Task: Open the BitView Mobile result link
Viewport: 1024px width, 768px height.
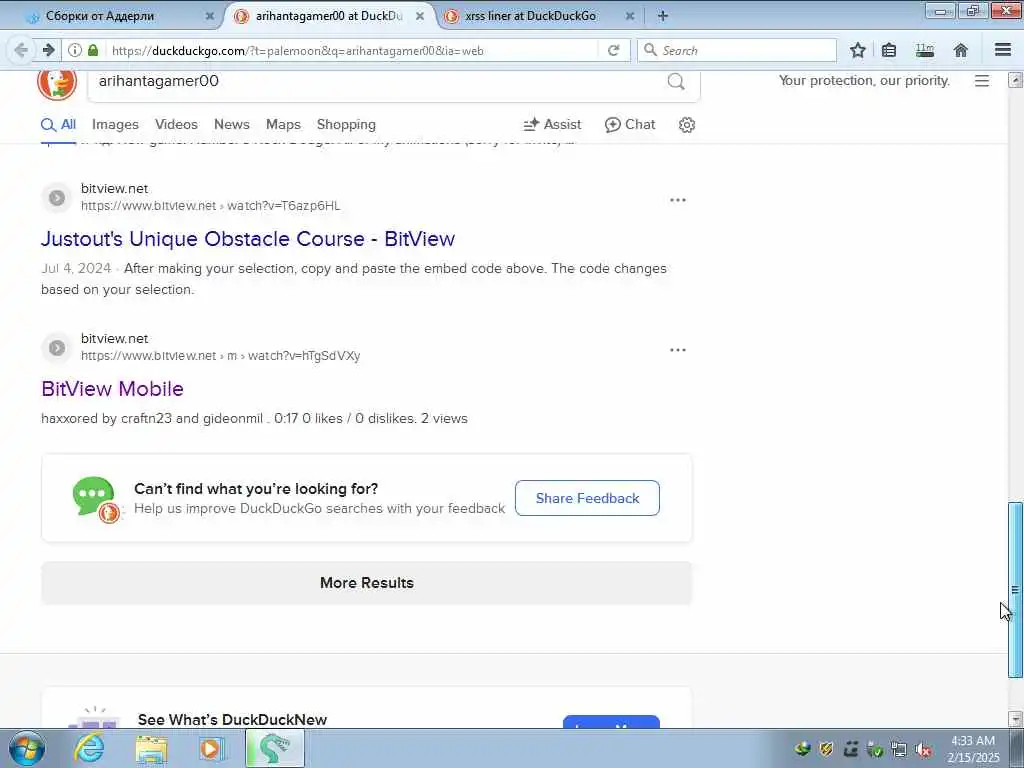Action: [112, 389]
